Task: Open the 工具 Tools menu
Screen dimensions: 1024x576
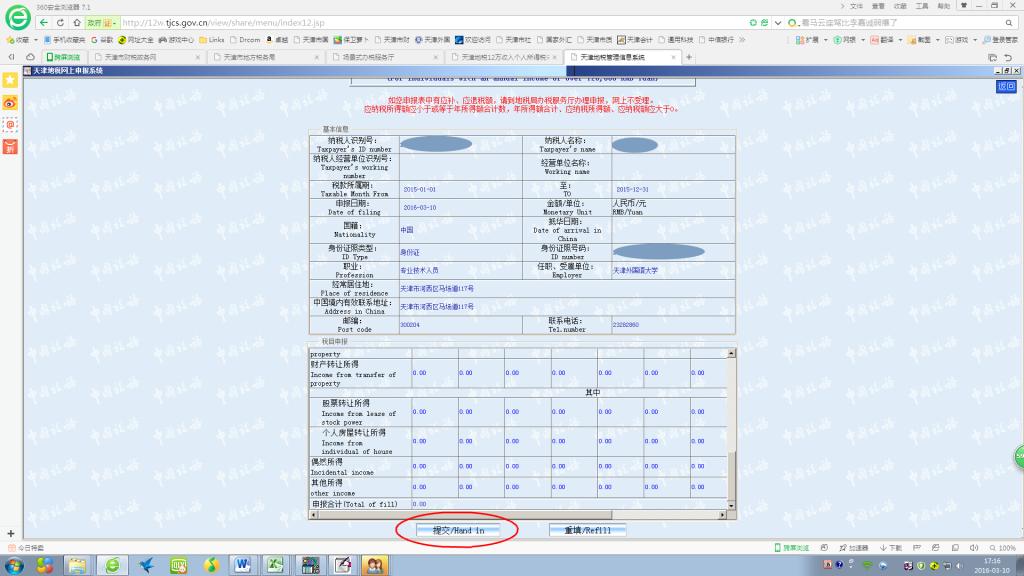Action: coord(921,6)
